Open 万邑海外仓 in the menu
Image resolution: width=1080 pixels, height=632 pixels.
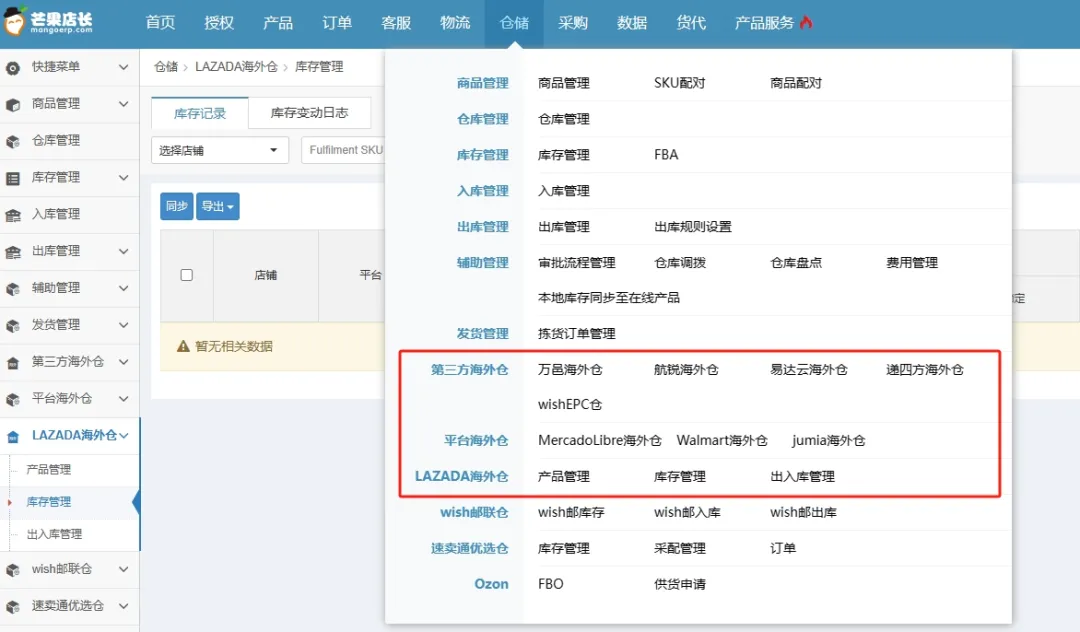coord(570,370)
